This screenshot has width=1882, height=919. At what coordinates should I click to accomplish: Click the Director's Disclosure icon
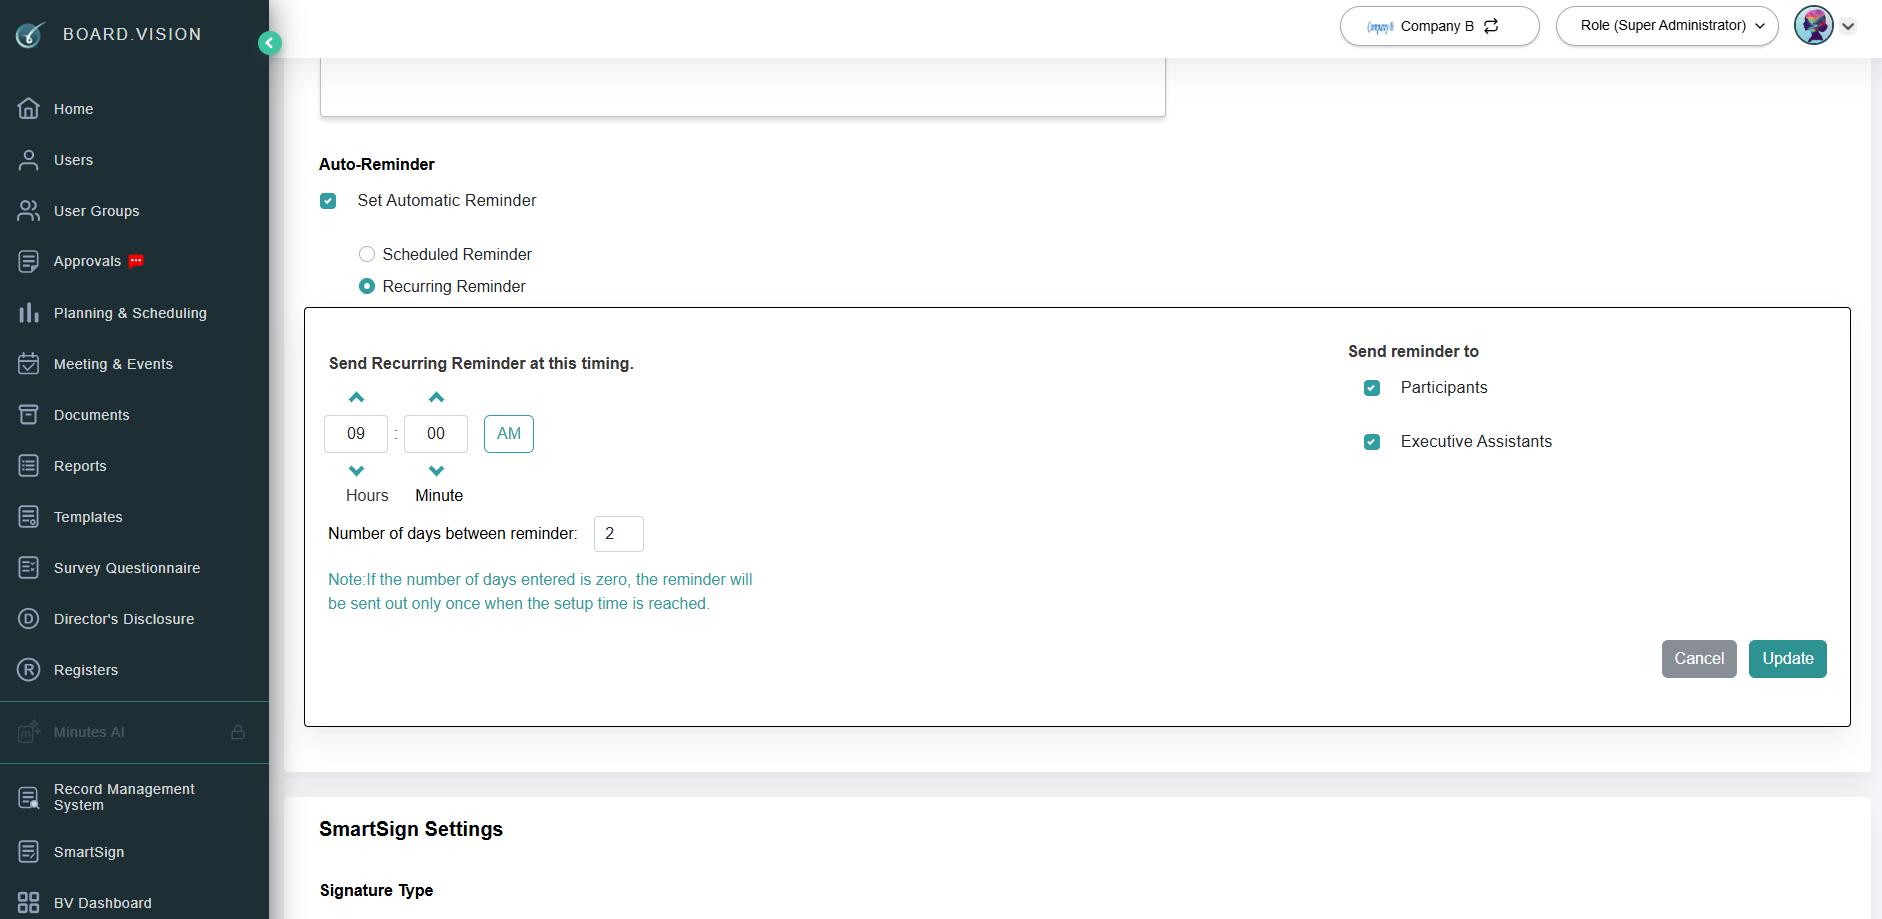click(x=29, y=619)
